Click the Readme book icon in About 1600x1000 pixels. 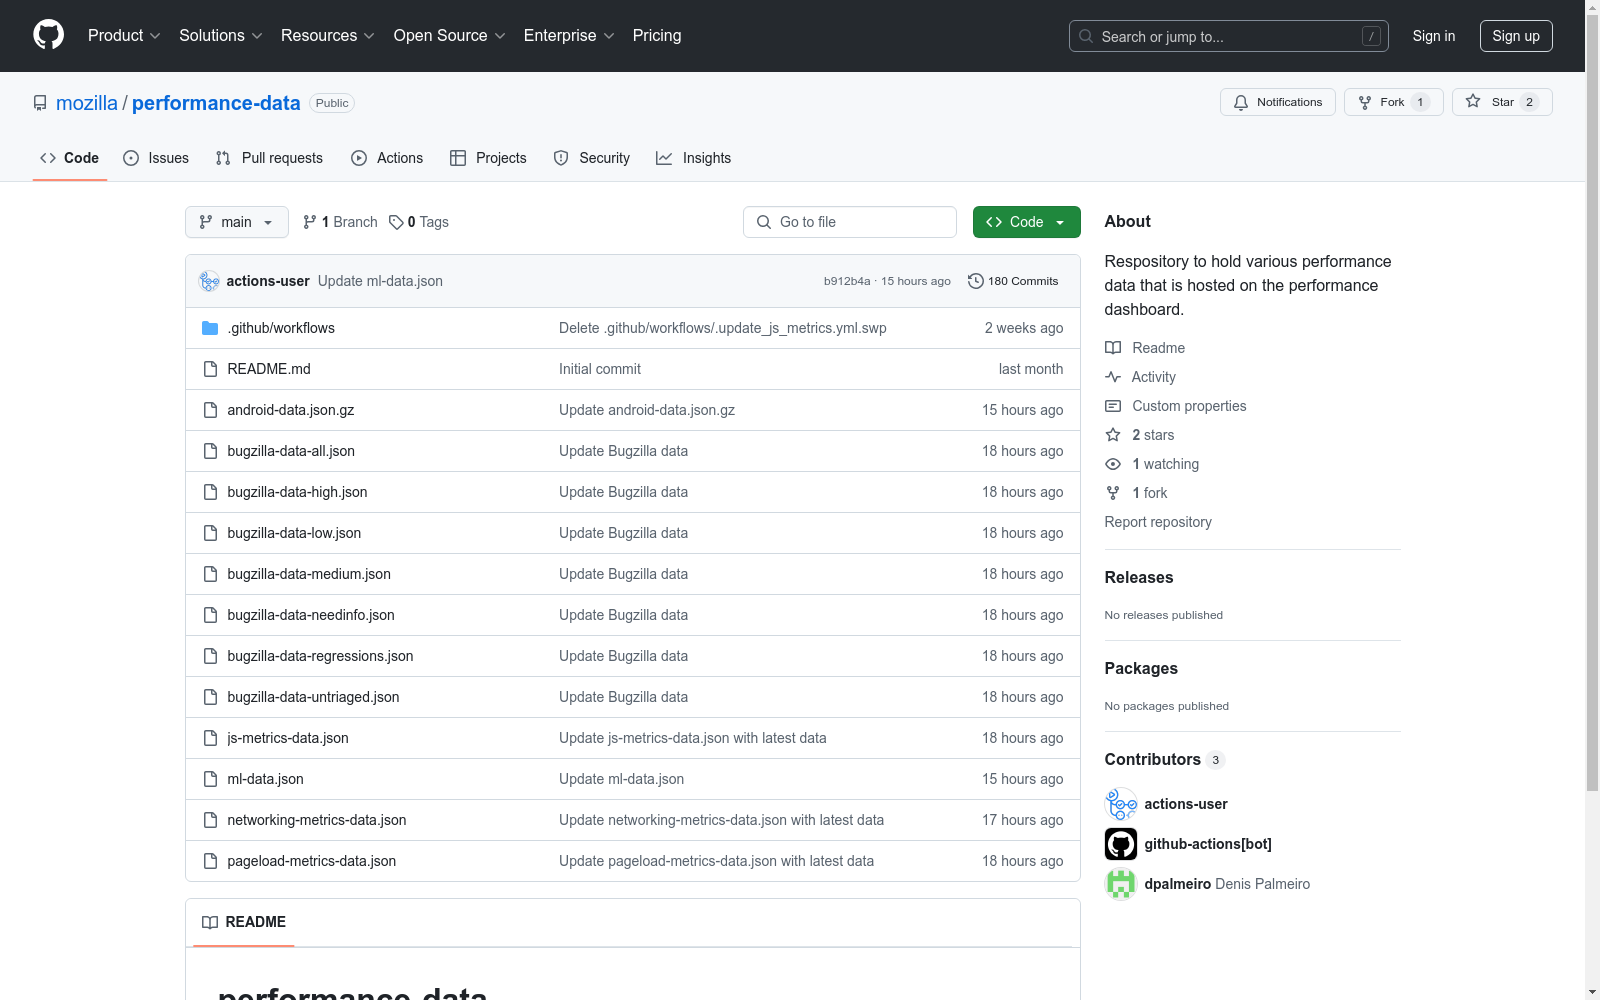[x=1113, y=348]
